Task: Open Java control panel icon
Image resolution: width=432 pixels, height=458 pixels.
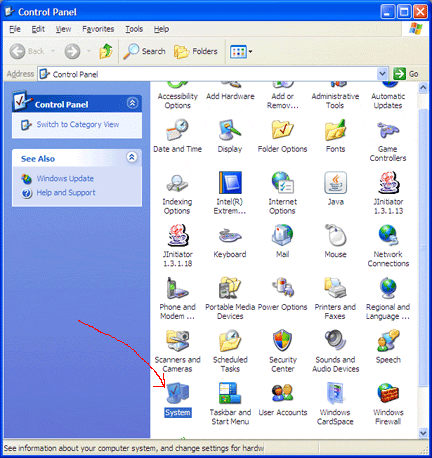Action: [335, 189]
